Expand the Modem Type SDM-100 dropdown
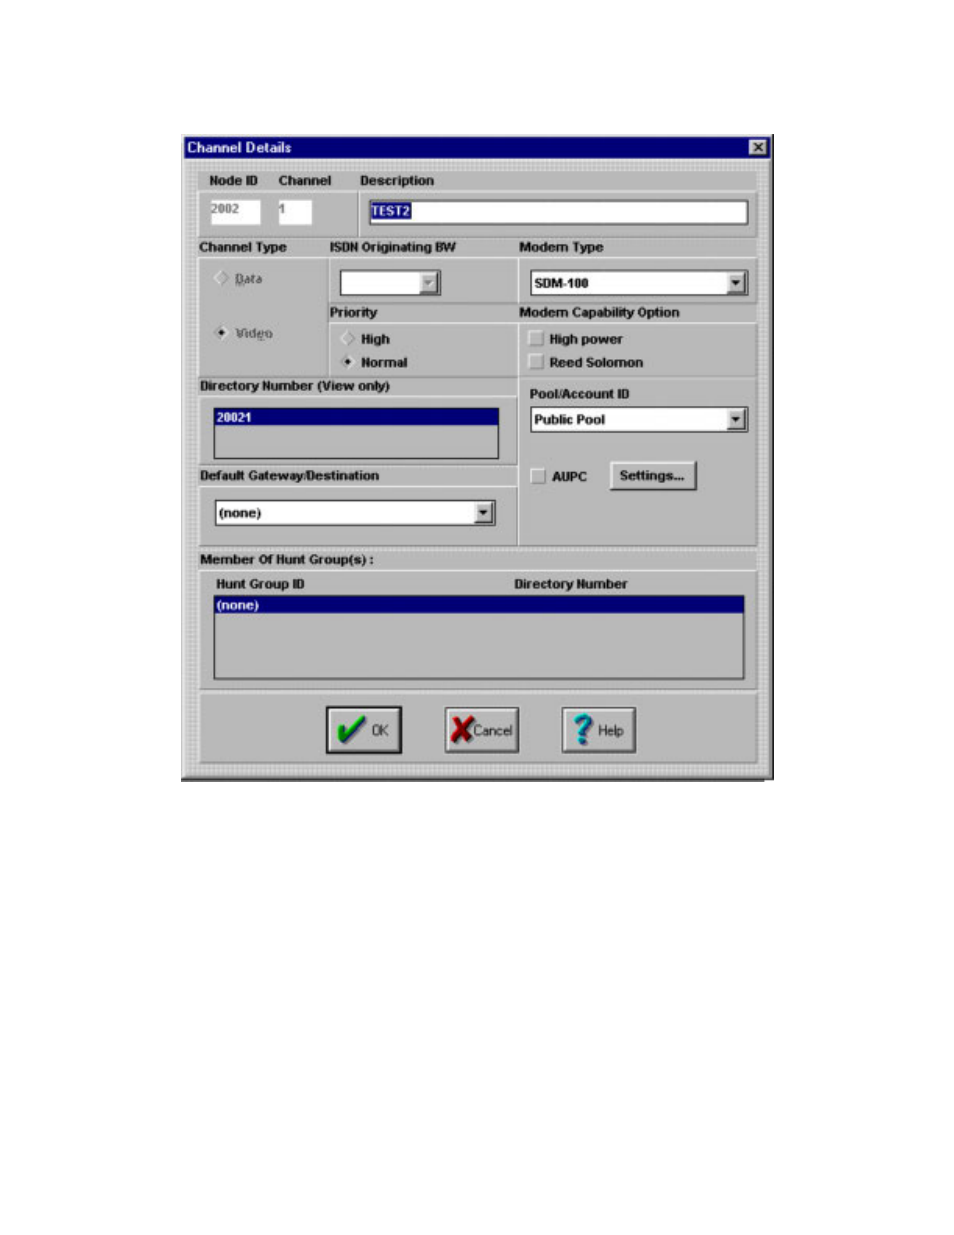954x1235 pixels. [x=736, y=283]
